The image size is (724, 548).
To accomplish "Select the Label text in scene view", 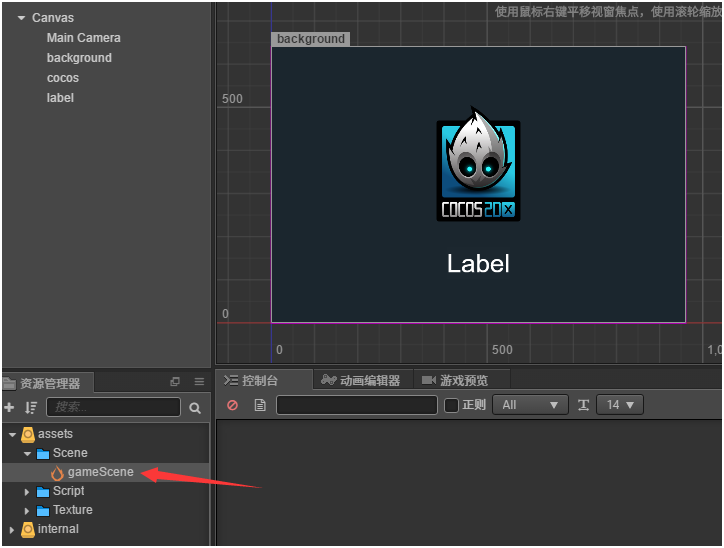I will (x=478, y=264).
